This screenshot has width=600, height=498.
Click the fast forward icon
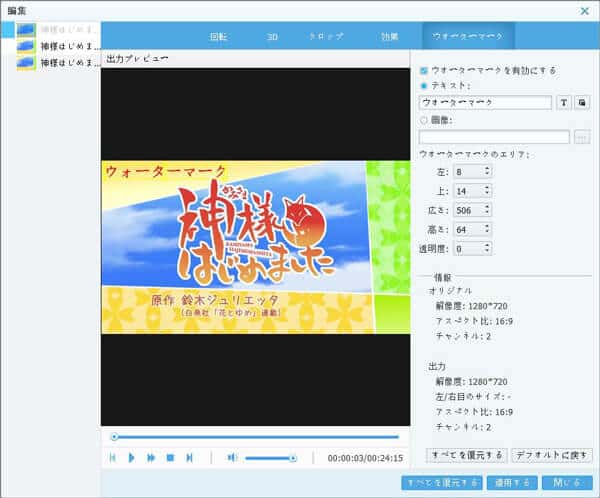pos(151,457)
